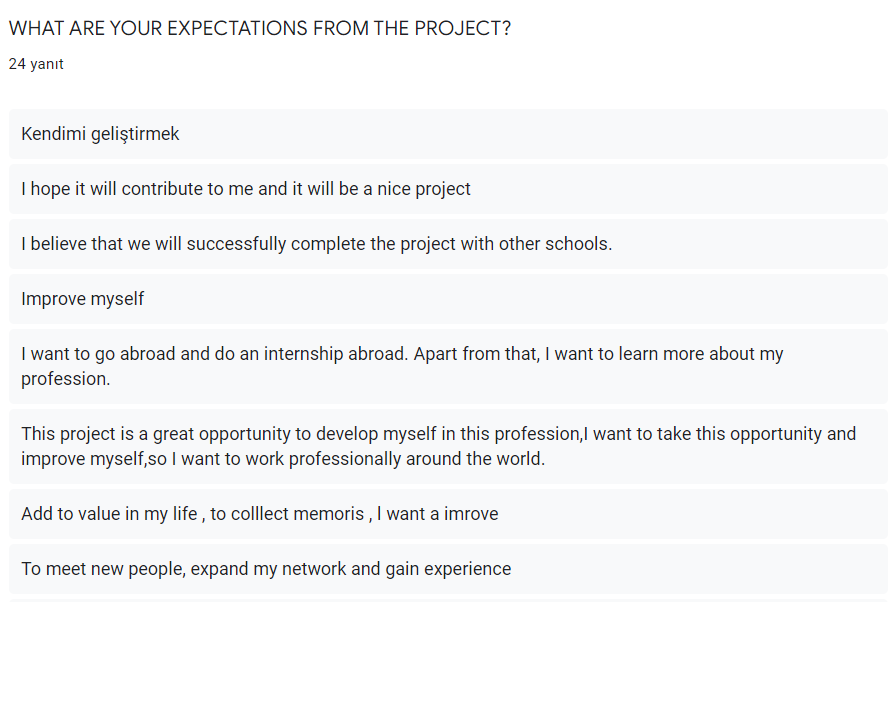Select the "Kendimi geliştirmek" response
This screenshot has height=724, width=890.
pyautogui.click(x=100, y=134)
